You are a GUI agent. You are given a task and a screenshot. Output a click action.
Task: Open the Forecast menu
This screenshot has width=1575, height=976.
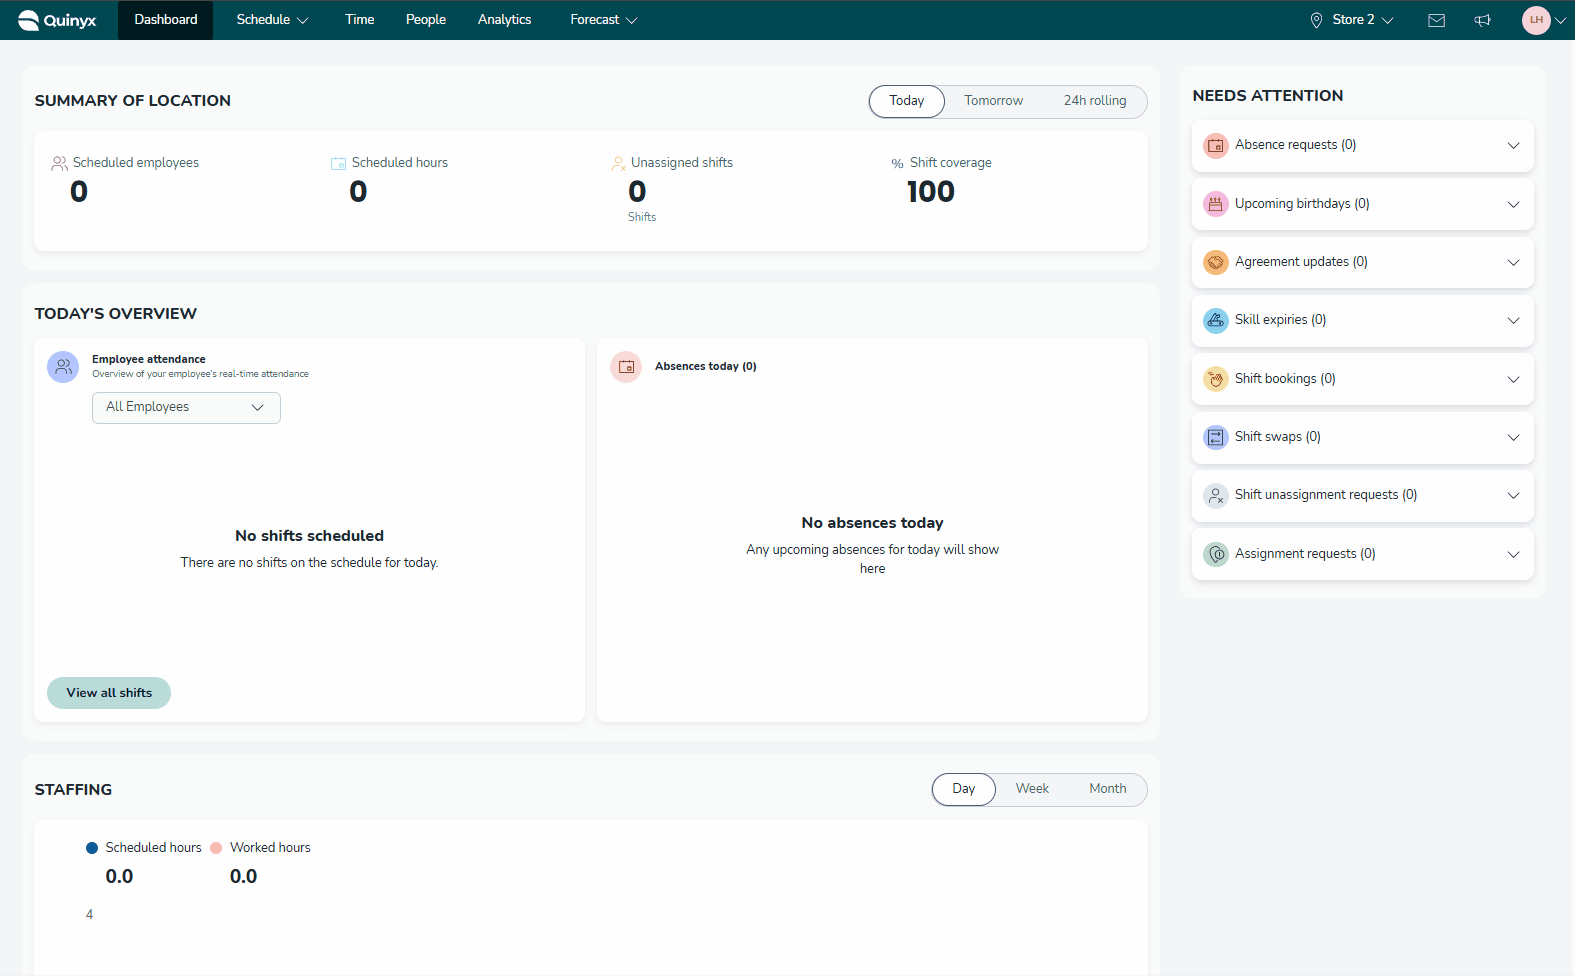(x=603, y=20)
